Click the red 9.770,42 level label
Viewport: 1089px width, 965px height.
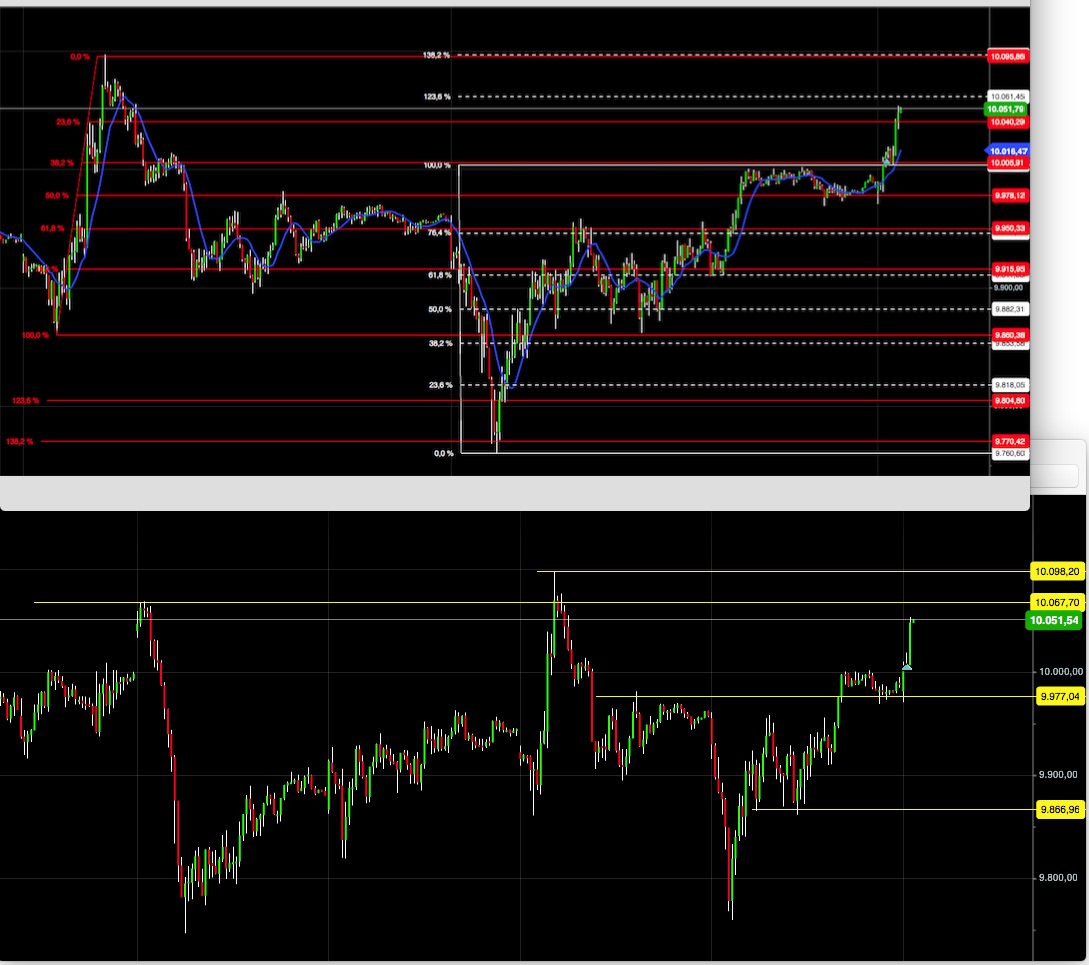pos(1008,440)
